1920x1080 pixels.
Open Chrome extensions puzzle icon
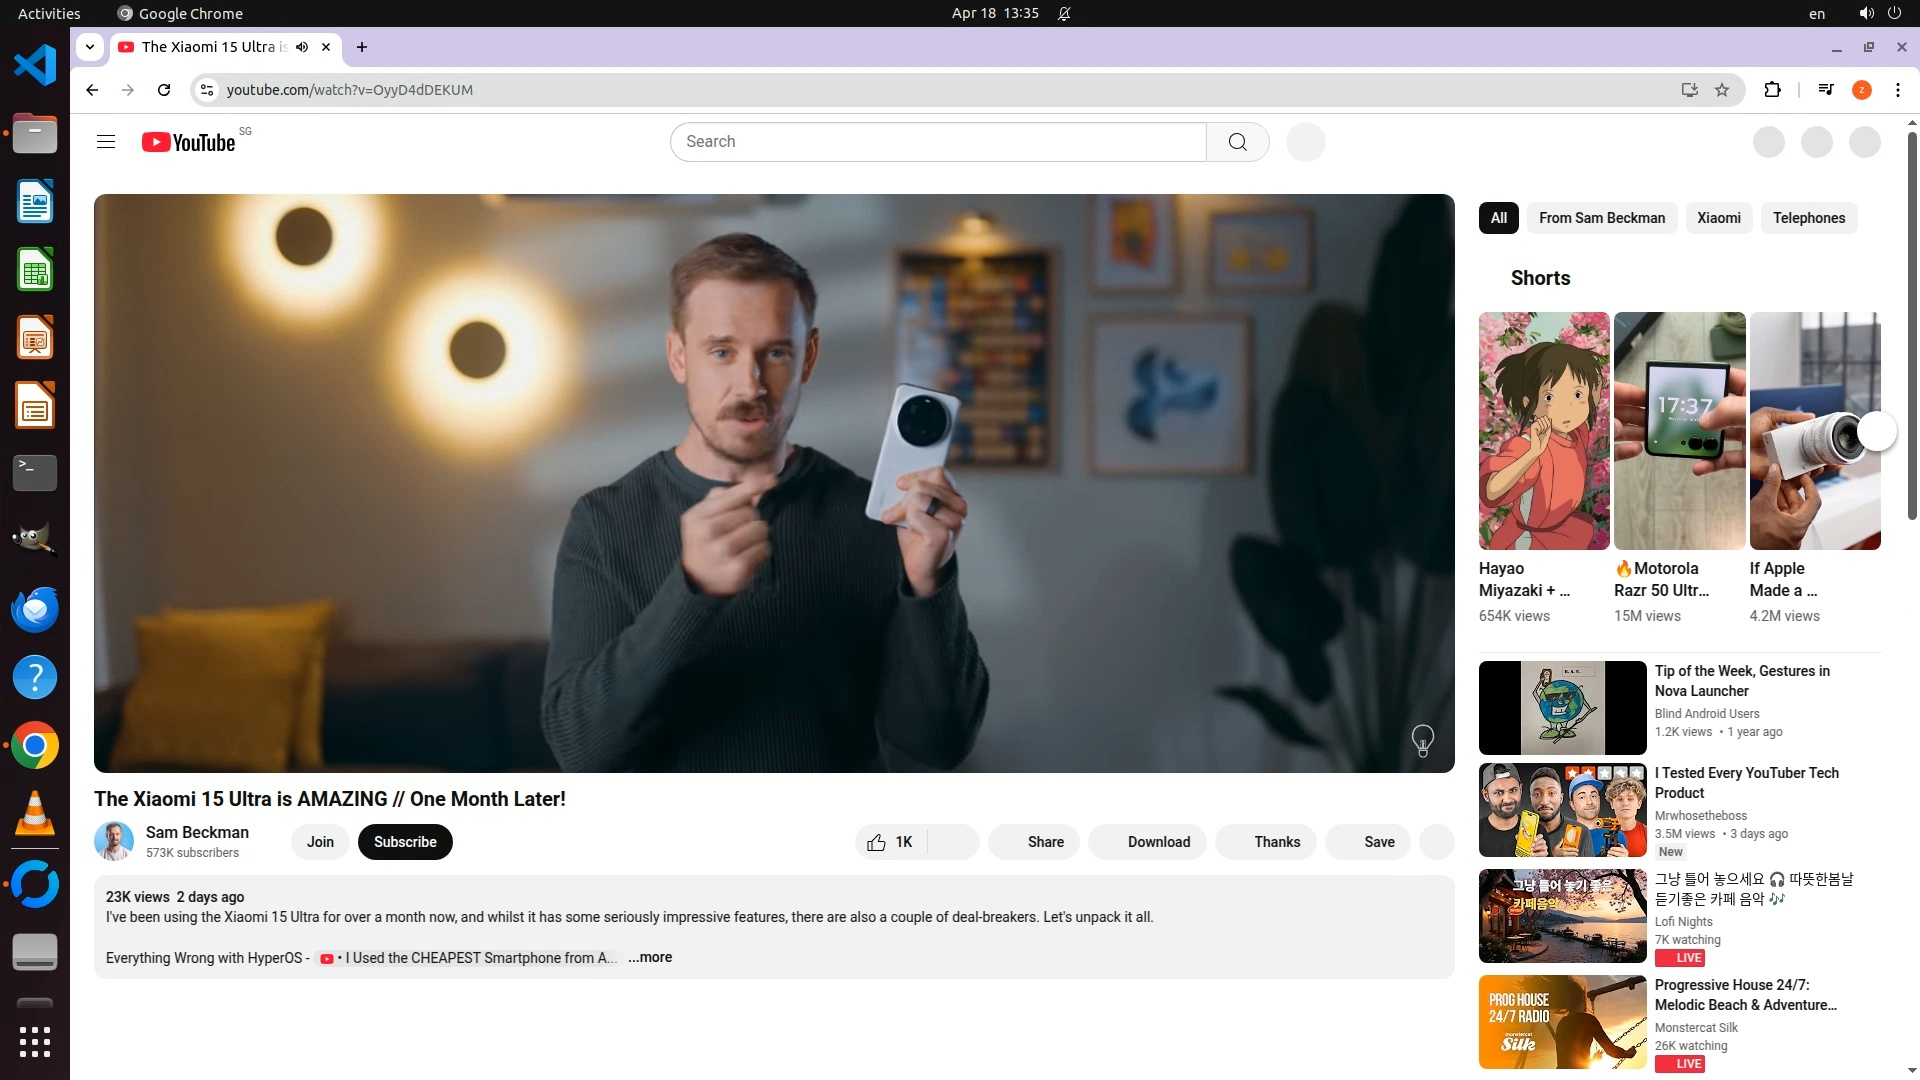pyautogui.click(x=1772, y=90)
